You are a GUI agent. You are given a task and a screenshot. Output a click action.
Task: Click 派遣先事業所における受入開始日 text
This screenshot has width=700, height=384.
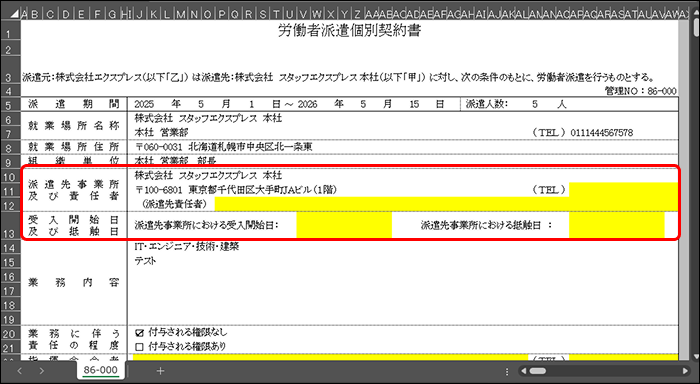(206, 225)
